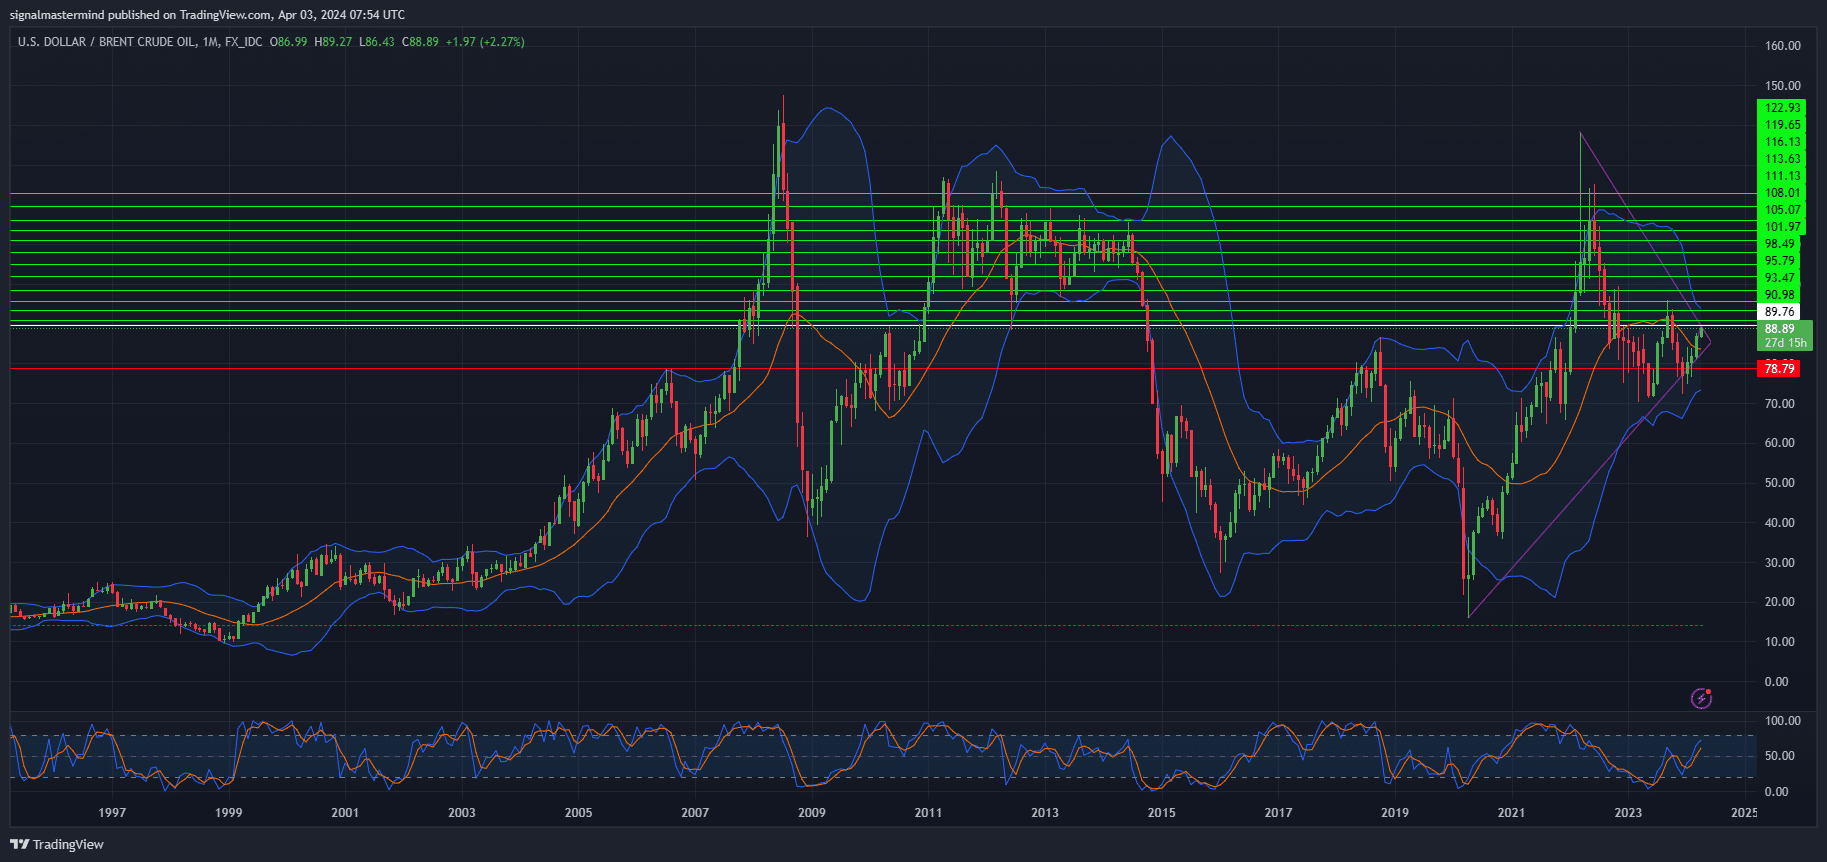Click the open value O86.99
The image size is (1827, 862).
[x=289, y=42]
